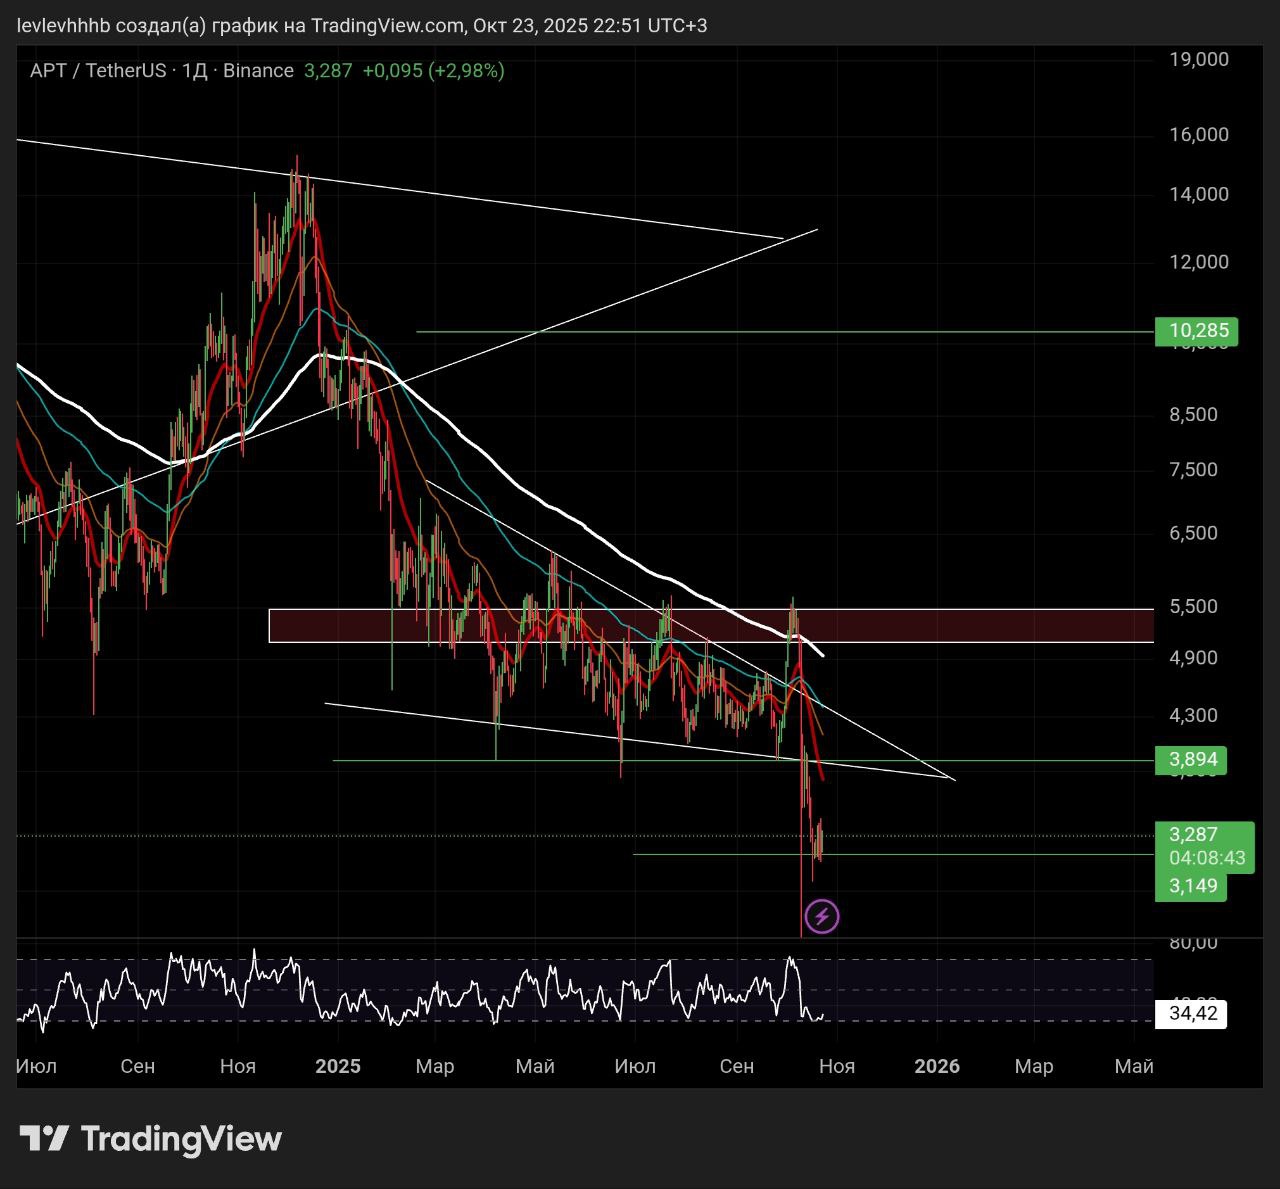
Task: Click the +0,095 (+2,98%) price change text
Action: (433, 71)
